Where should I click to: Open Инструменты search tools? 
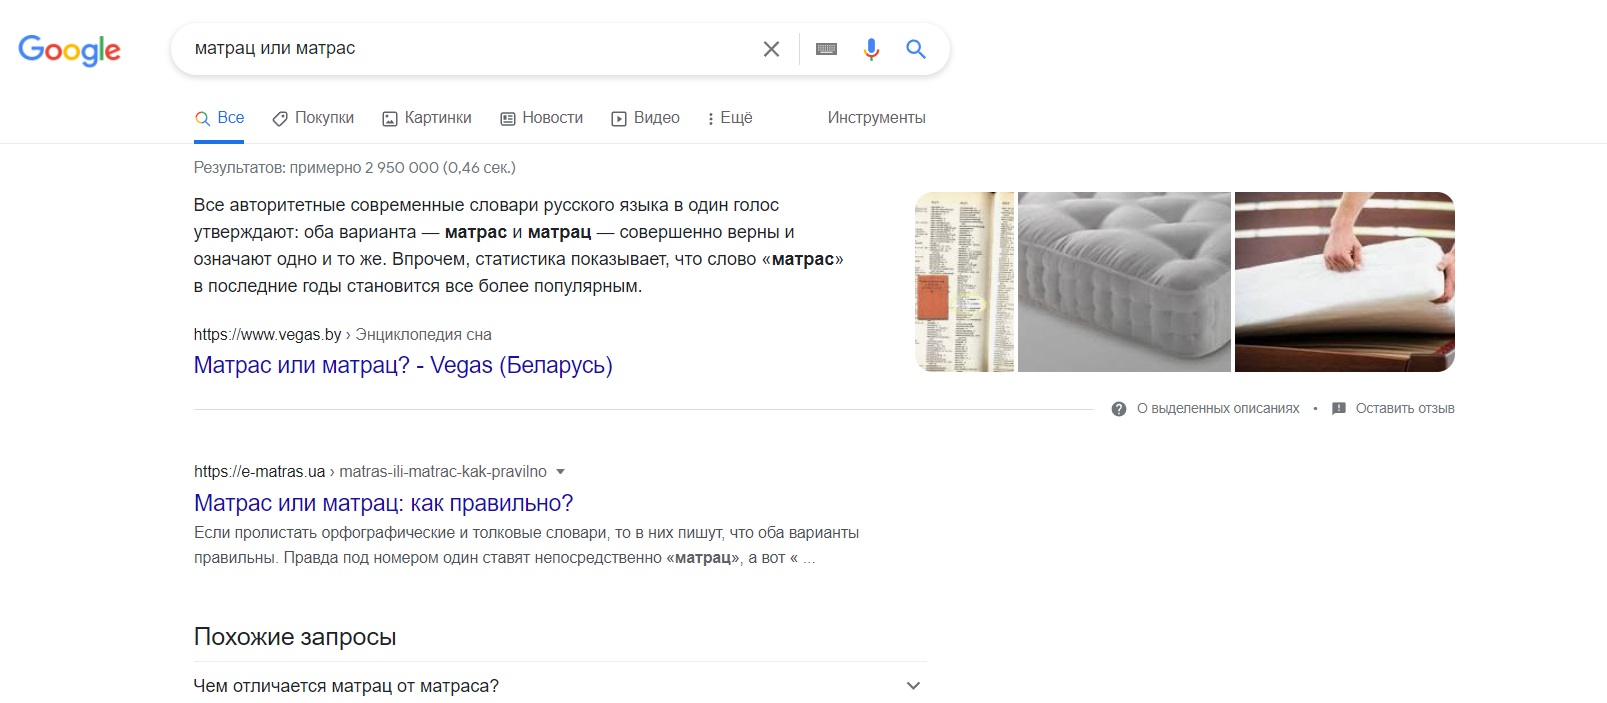[876, 118]
